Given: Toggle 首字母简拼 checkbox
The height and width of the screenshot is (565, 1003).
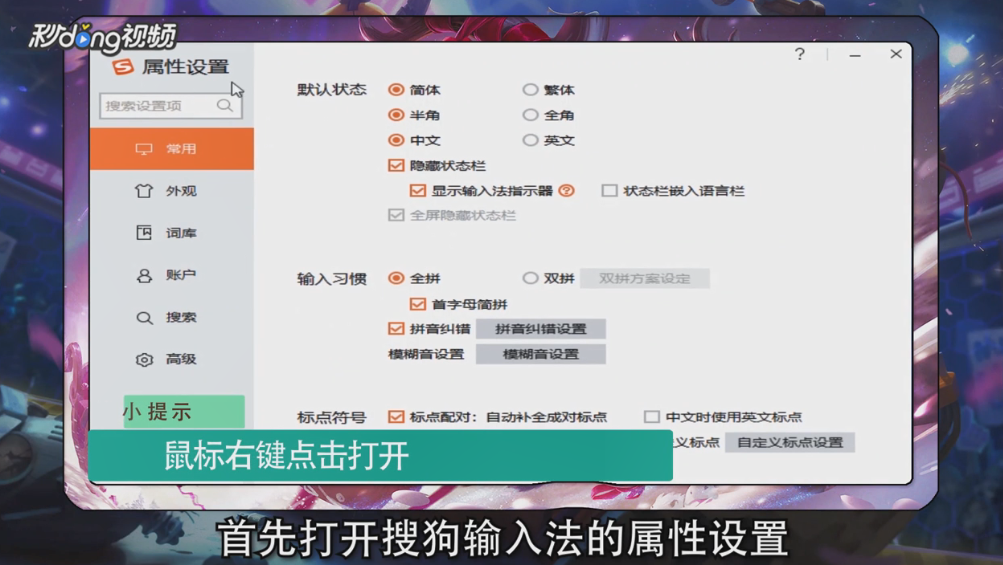Looking at the screenshot, I should click(x=418, y=304).
